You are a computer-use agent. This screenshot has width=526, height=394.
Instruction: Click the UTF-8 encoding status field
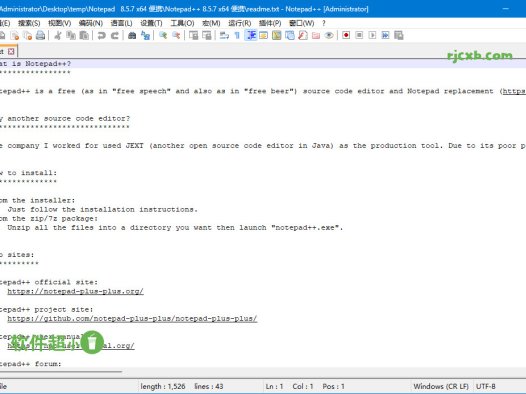485,386
